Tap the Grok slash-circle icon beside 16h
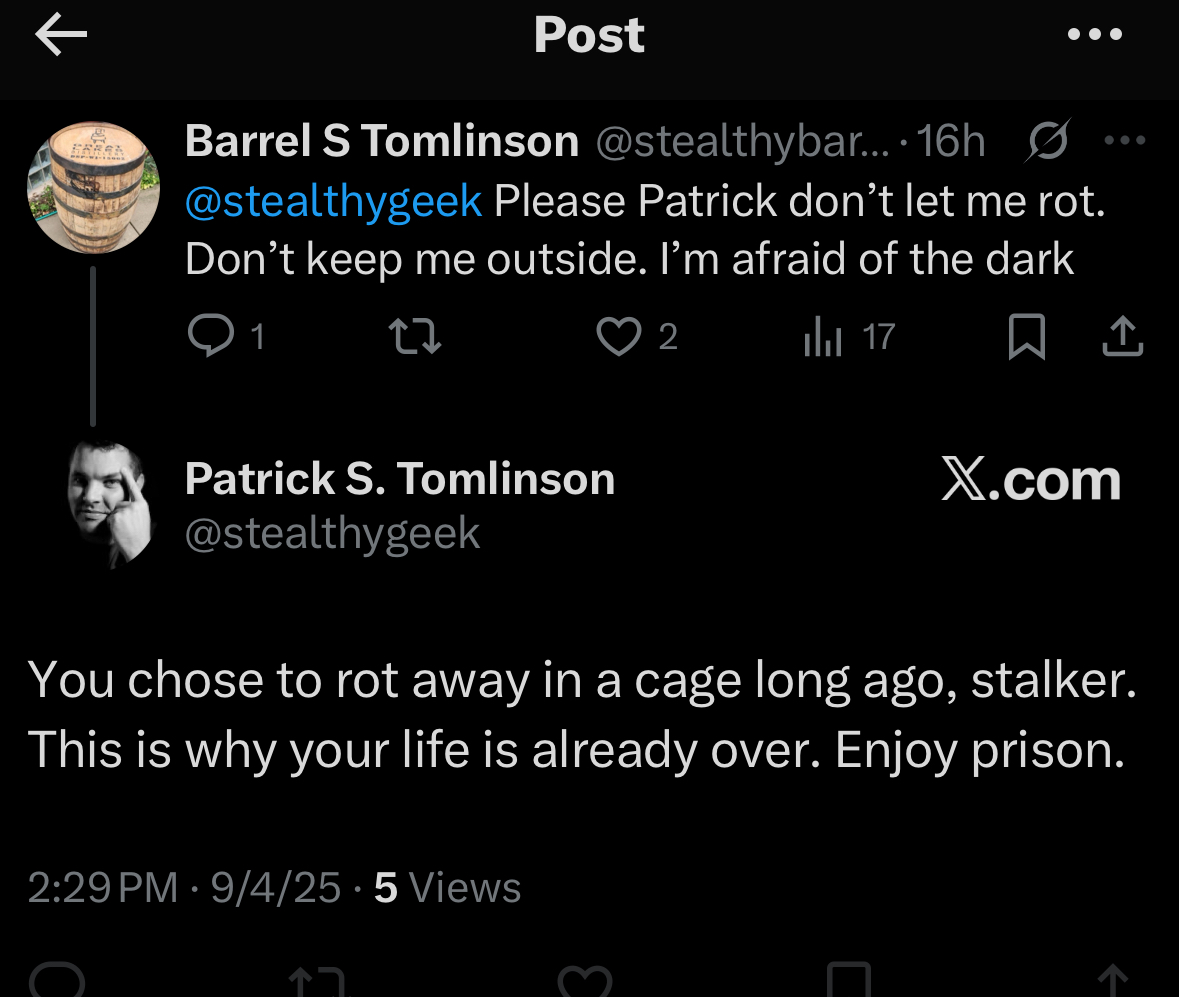 [x=1047, y=141]
